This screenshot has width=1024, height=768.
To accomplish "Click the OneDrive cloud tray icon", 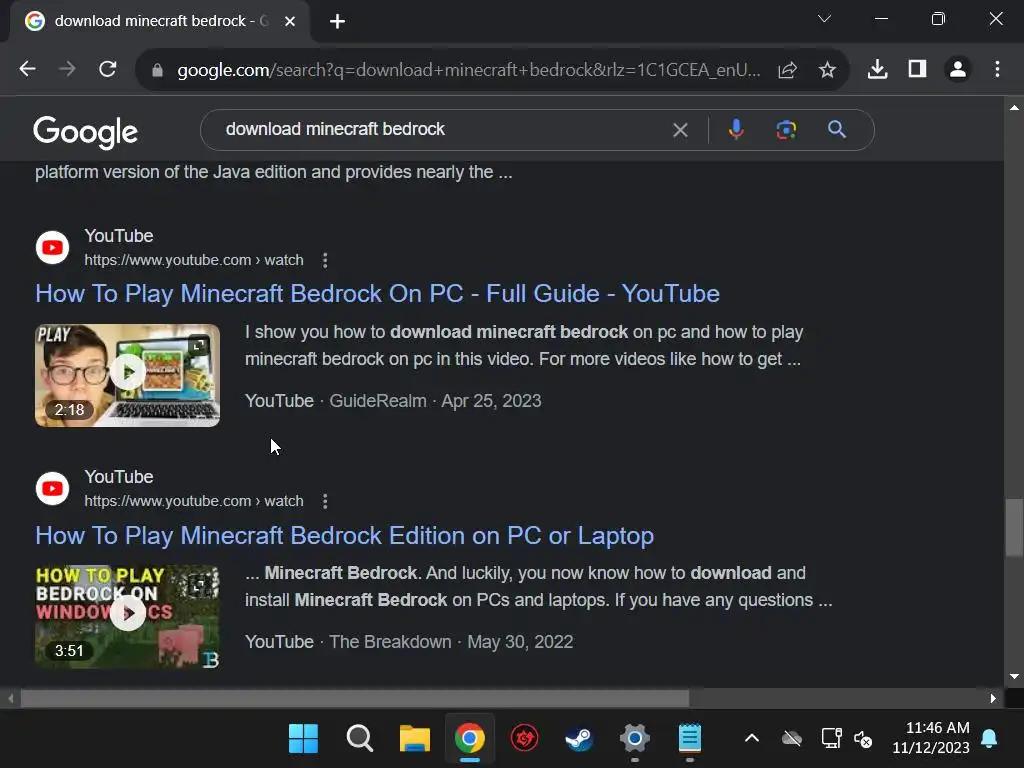I will tap(792, 739).
